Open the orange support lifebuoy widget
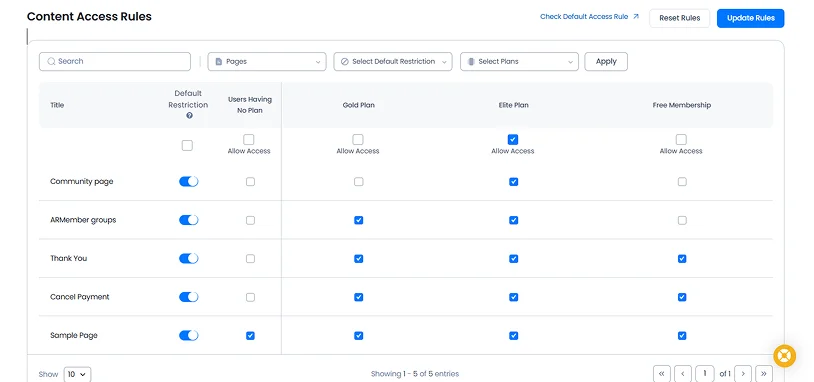Image resolution: width=814 pixels, height=382 pixels. [784, 356]
